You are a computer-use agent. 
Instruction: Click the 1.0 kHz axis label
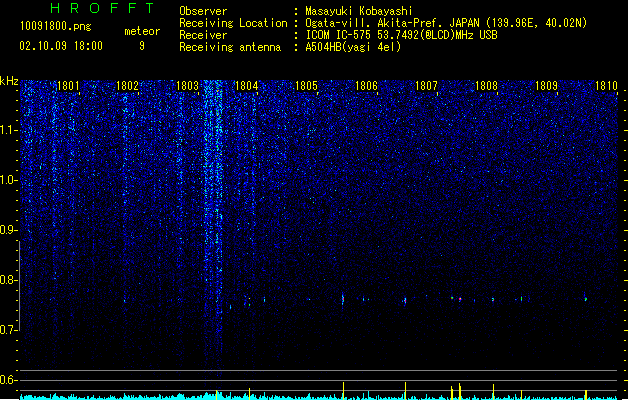(8, 180)
